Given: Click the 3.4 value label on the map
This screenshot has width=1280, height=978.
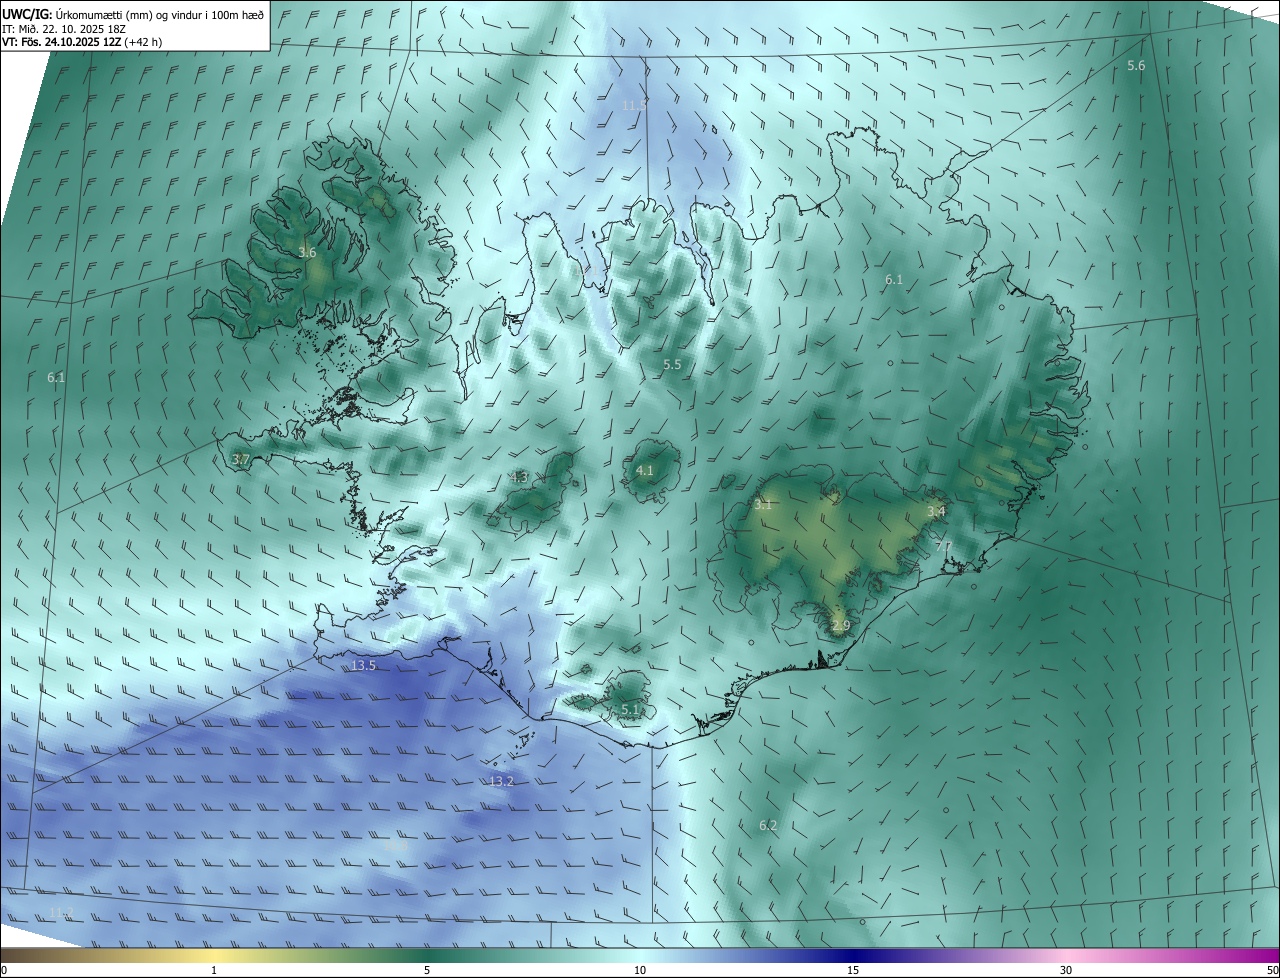Looking at the screenshot, I should click(x=936, y=512).
